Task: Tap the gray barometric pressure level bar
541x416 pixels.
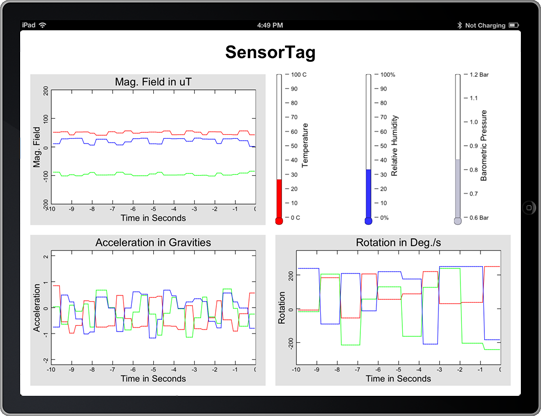Action: (458, 189)
